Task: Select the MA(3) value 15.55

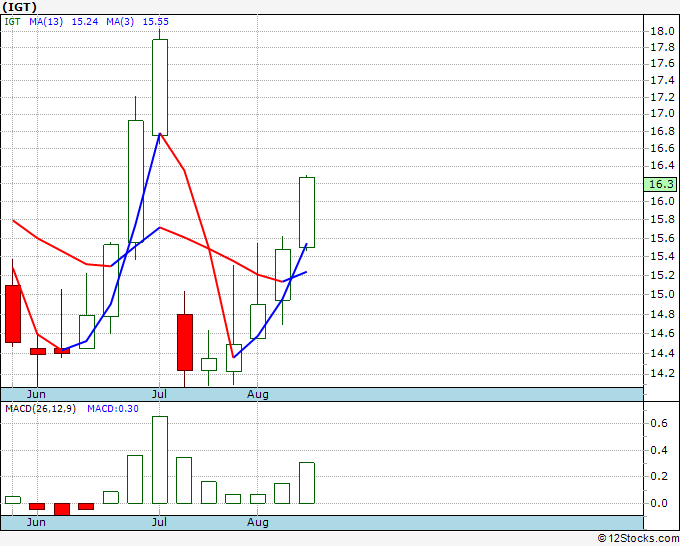Action: click(x=156, y=22)
